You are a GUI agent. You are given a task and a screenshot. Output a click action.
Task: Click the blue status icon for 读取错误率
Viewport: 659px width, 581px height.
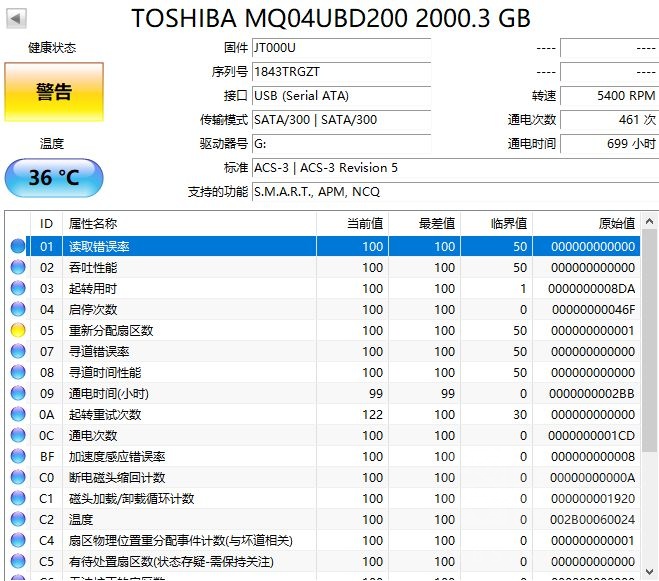click(18, 246)
